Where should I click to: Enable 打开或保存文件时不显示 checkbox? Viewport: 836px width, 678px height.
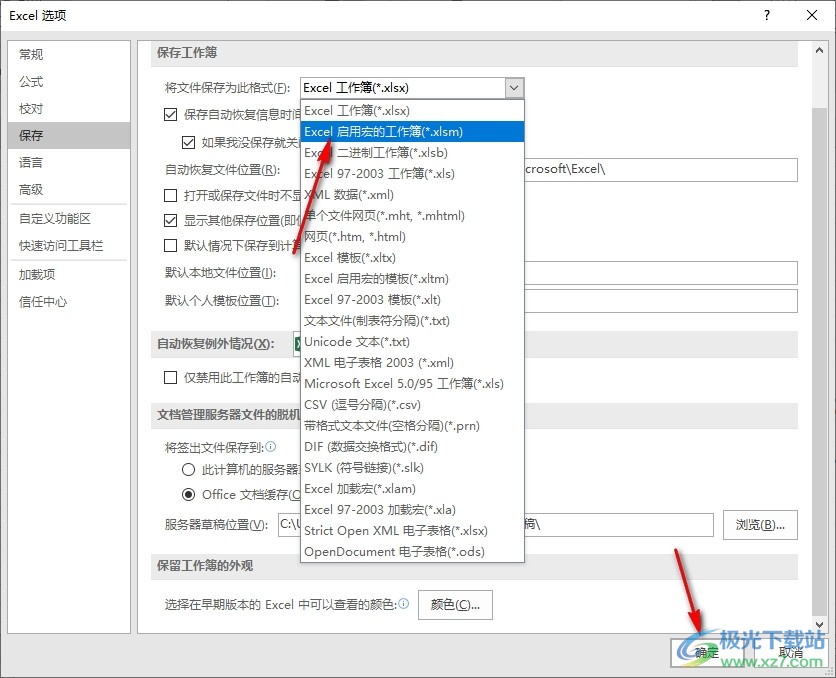(171, 196)
